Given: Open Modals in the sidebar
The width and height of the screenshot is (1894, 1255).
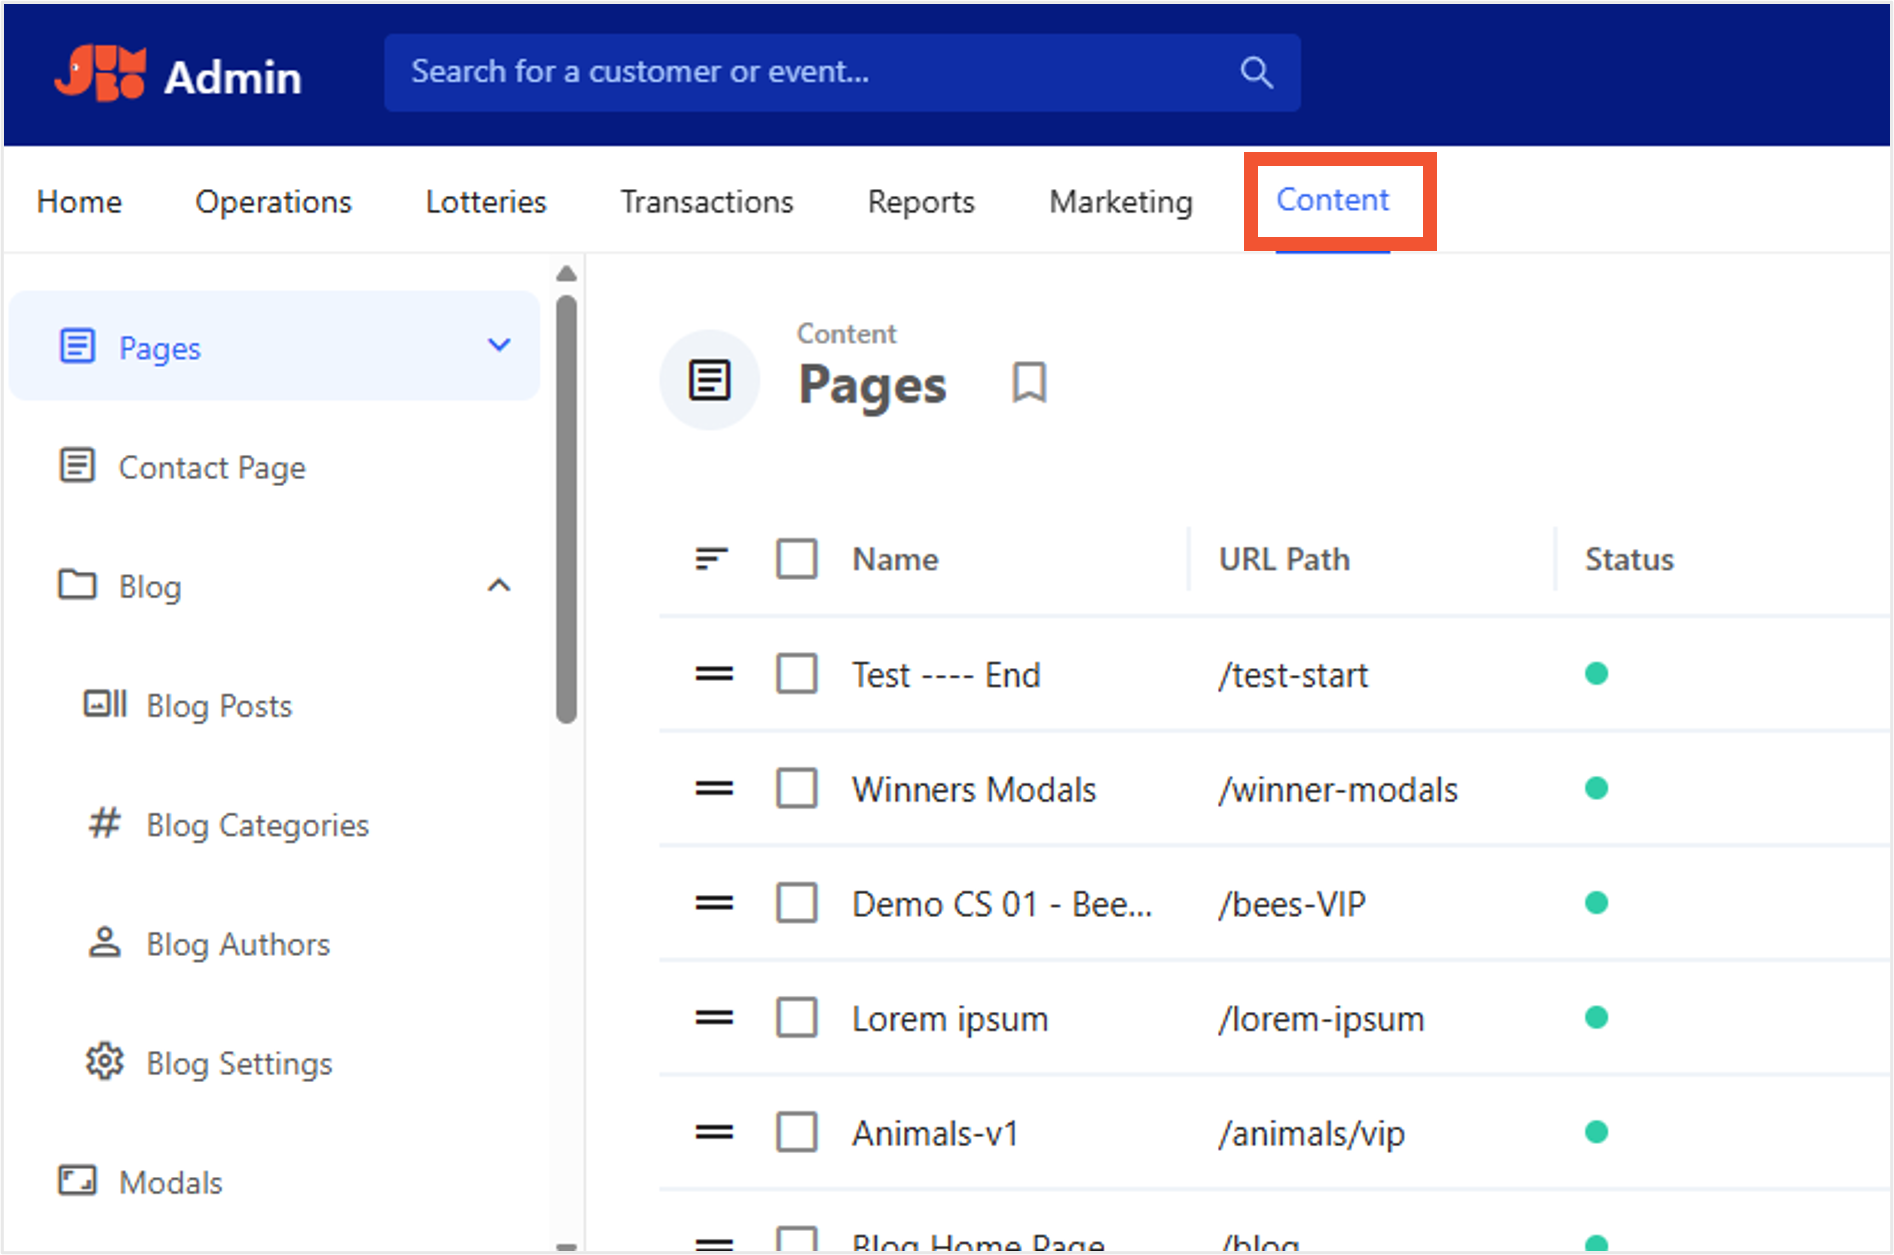Looking at the screenshot, I should coord(140,1182).
